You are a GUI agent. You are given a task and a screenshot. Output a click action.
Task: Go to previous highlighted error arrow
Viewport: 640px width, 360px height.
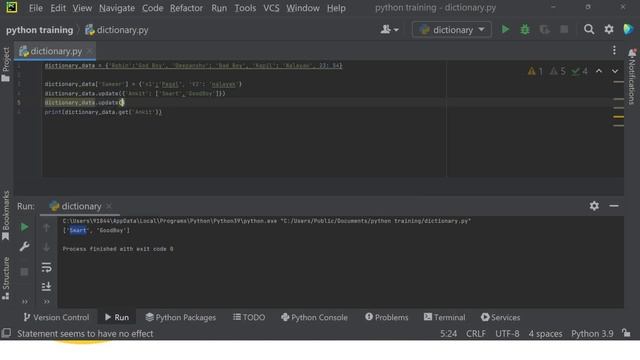pyautogui.click(x=599, y=71)
